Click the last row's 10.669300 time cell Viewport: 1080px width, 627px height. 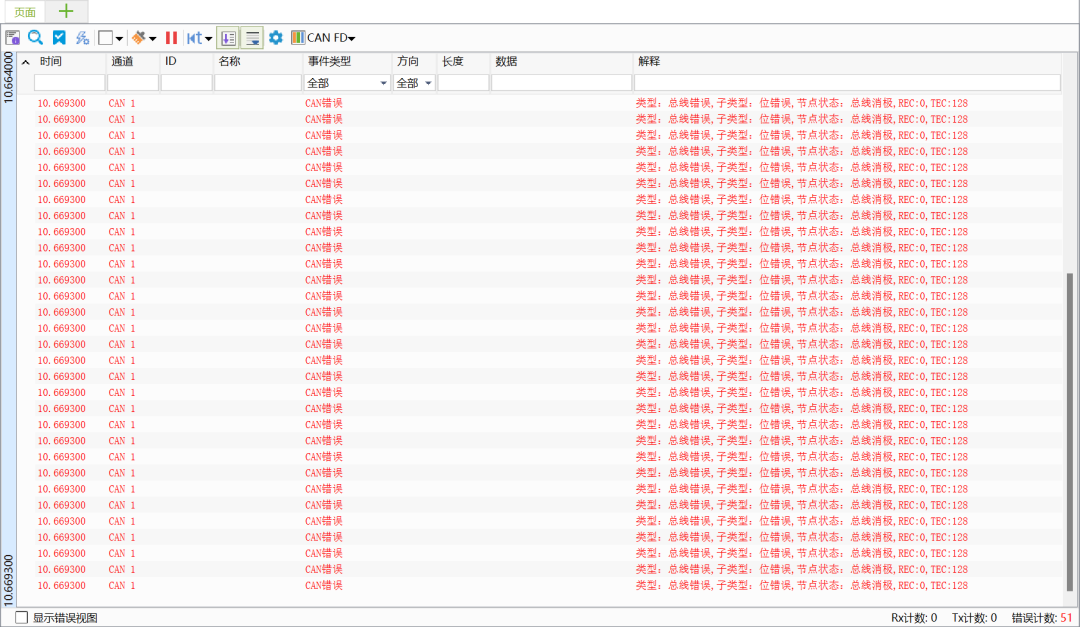point(61,586)
